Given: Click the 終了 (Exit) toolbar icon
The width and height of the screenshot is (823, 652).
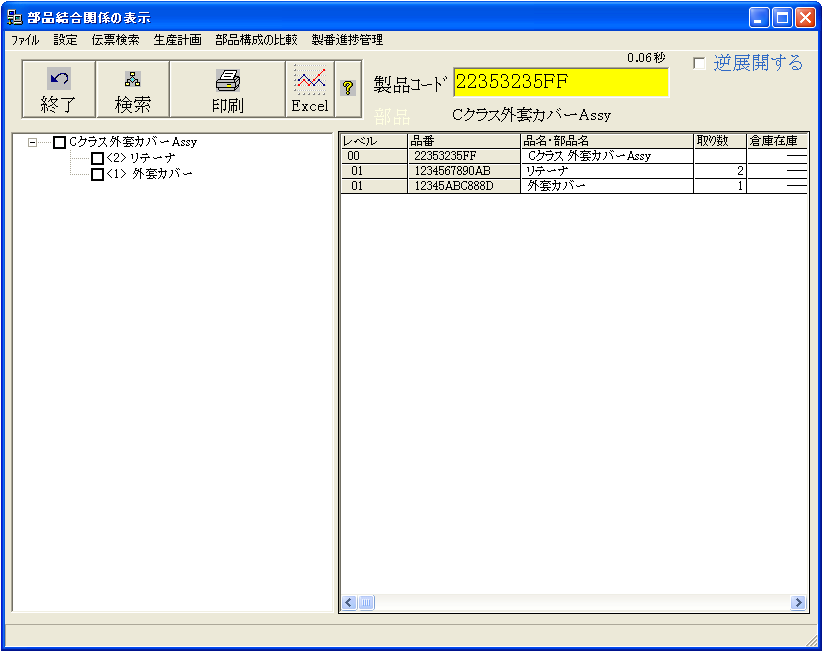Looking at the screenshot, I should coord(59,79).
